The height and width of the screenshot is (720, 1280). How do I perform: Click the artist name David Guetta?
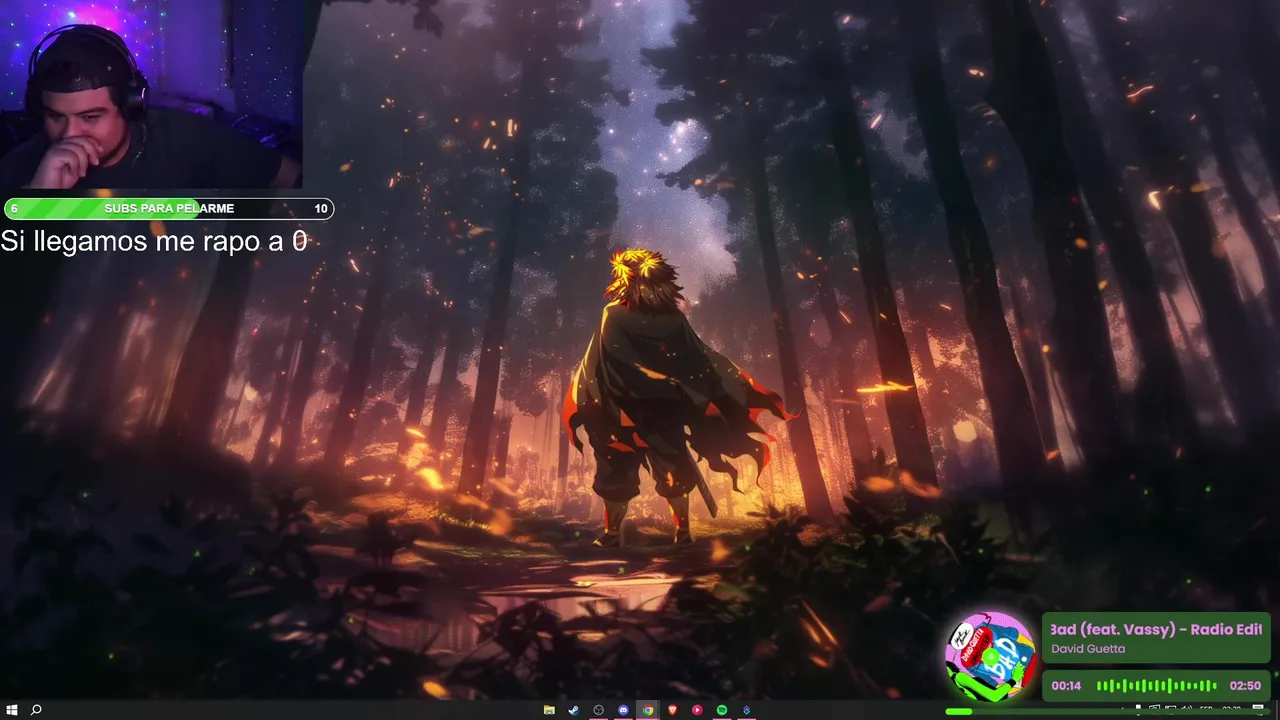(x=1088, y=649)
